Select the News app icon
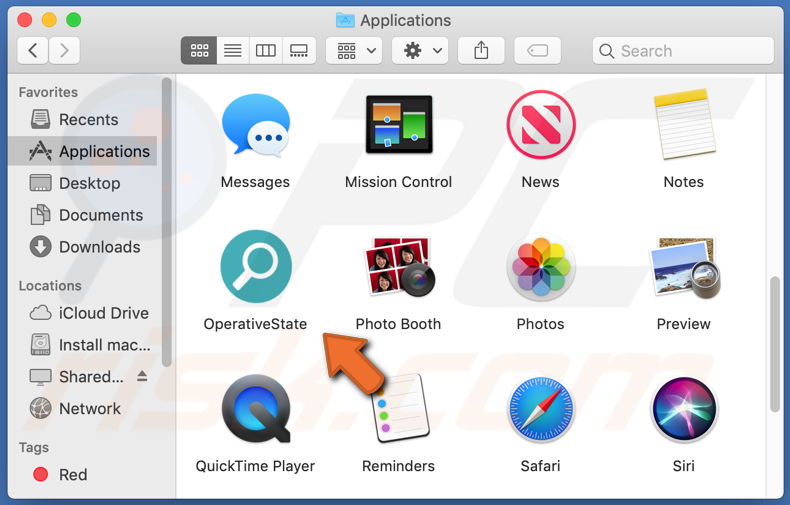This screenshot has width=790, height=505. point(541,124)
